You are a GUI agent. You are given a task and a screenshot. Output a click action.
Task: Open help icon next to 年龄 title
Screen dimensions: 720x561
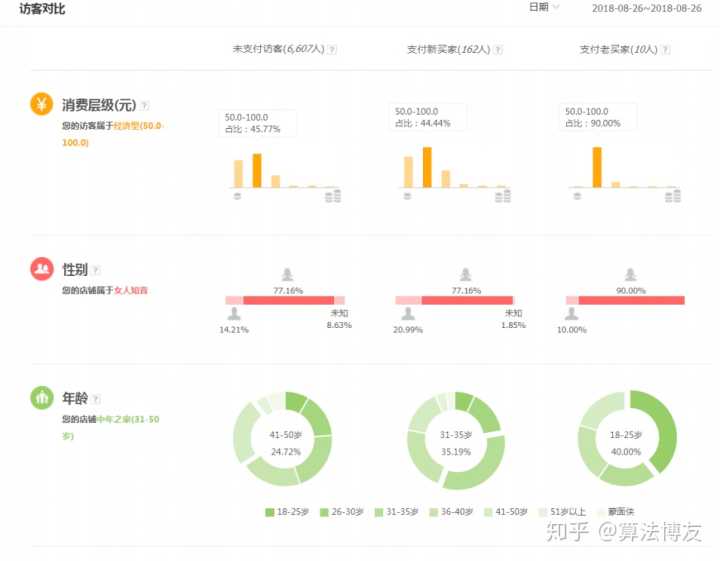click(97, 398)
